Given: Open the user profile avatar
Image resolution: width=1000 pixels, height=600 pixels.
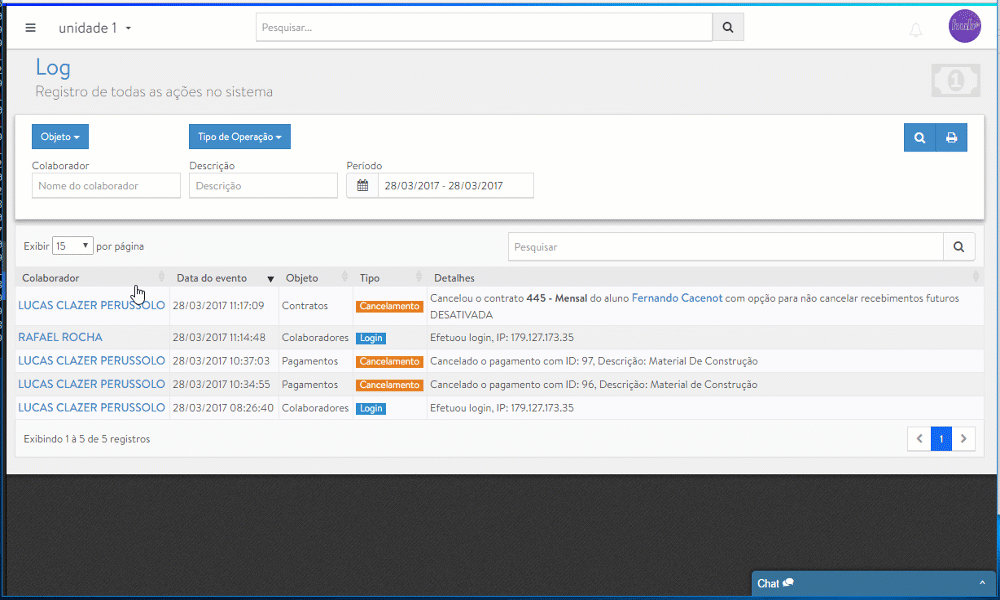Looking at the screenshot, I should (965, 26).
